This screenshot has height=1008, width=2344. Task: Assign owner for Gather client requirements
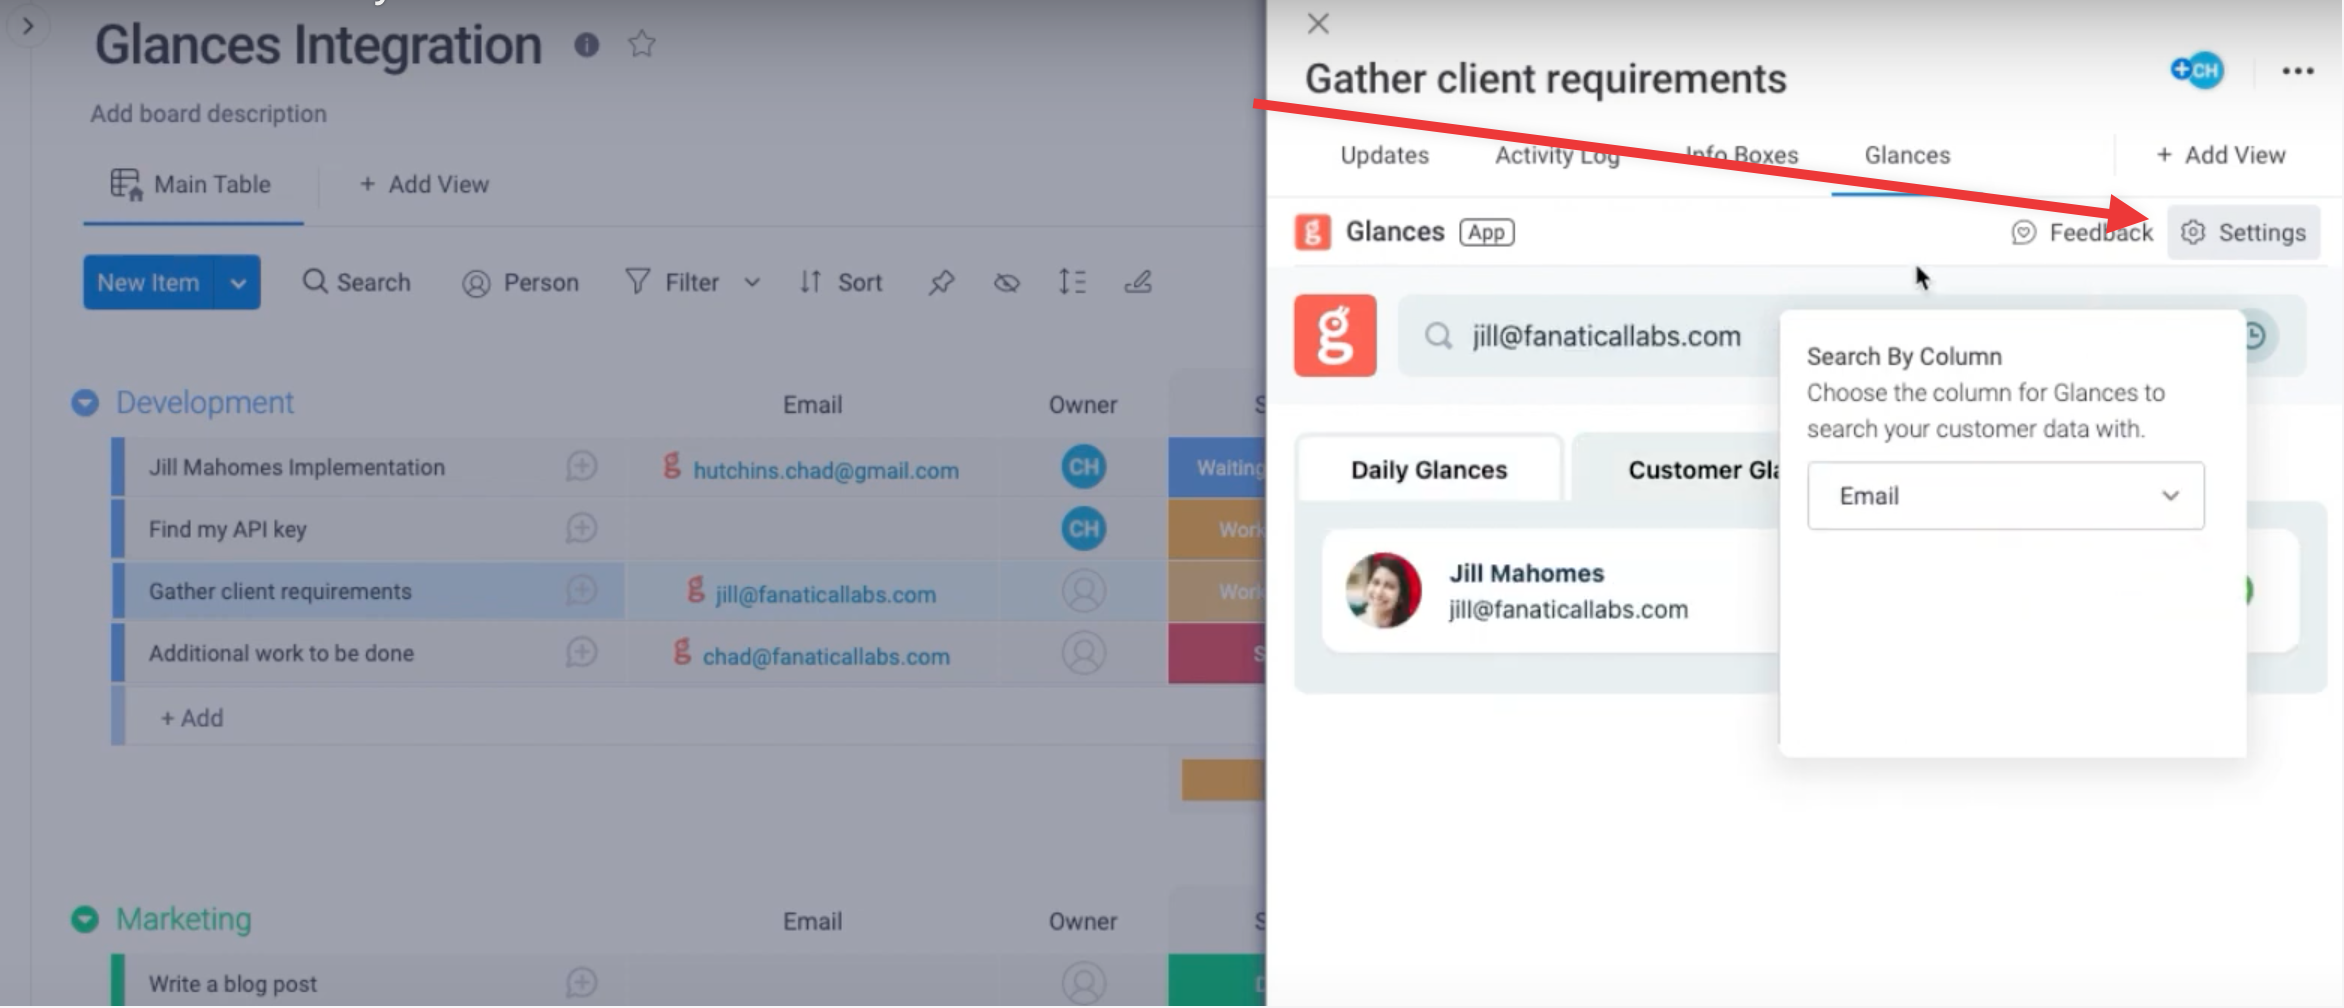(1083, 591)
